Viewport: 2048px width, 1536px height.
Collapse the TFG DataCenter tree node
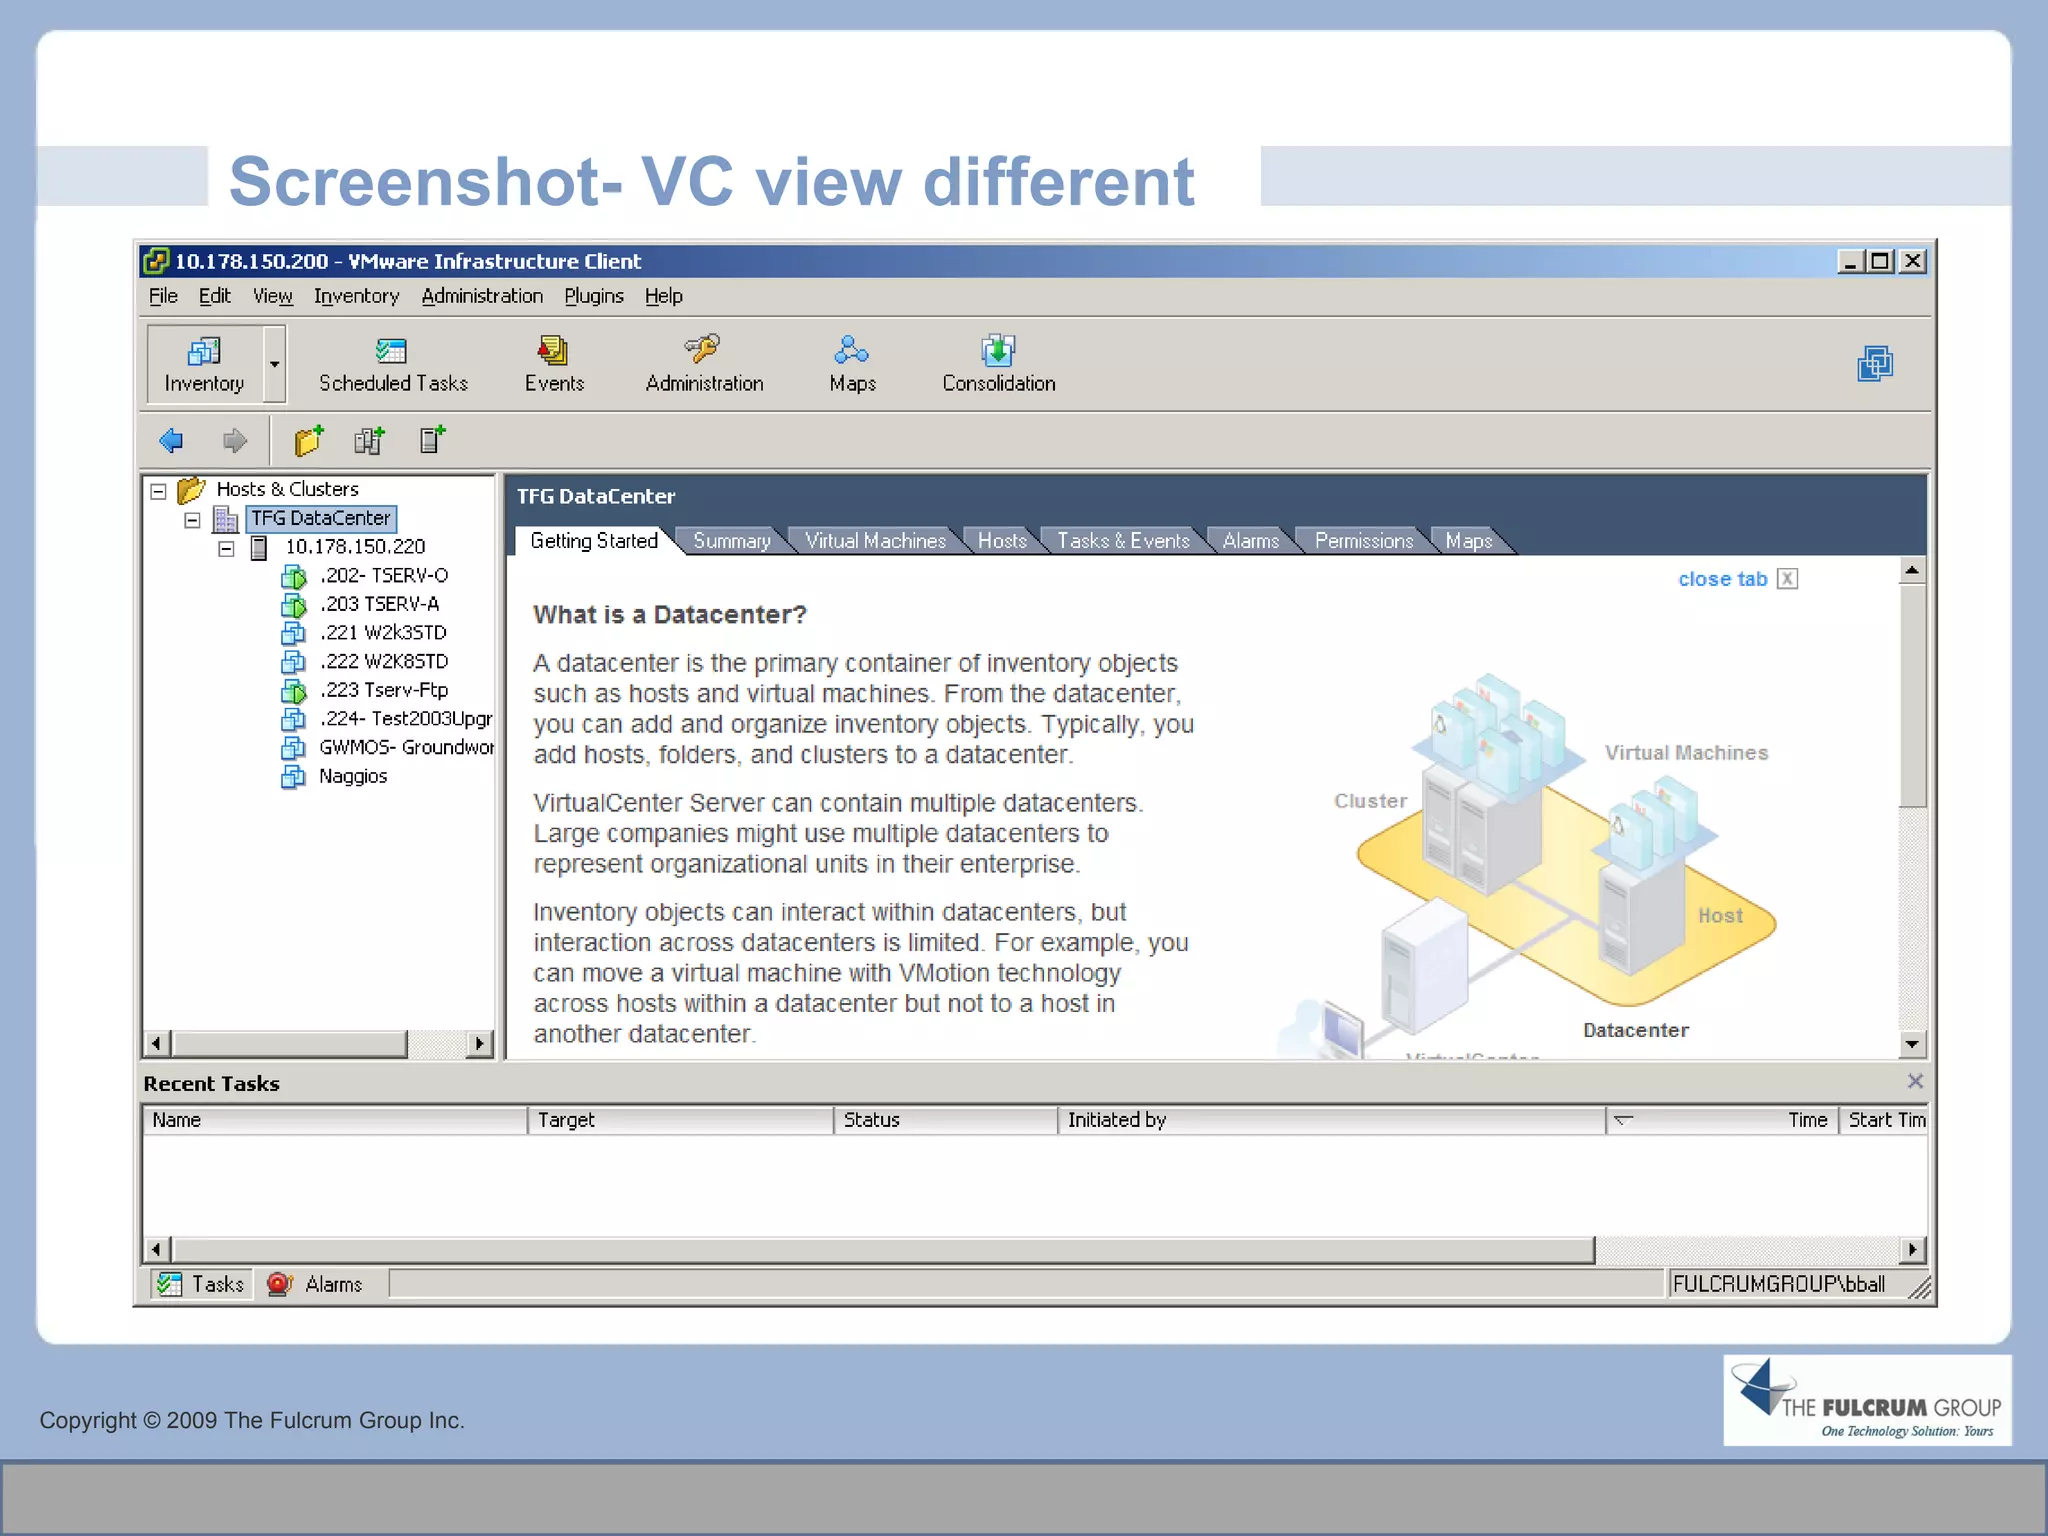(x=192, y=520)
